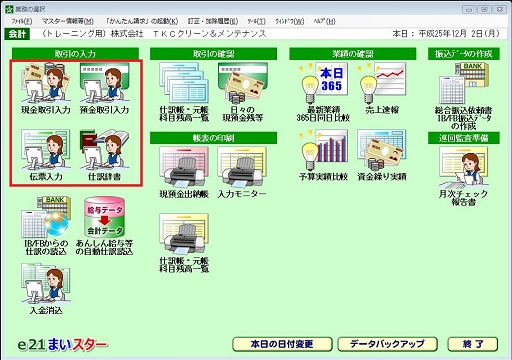512x360 pixels.
Task: Click the 取引の入力 section header
Action: [x=75, y=54]
